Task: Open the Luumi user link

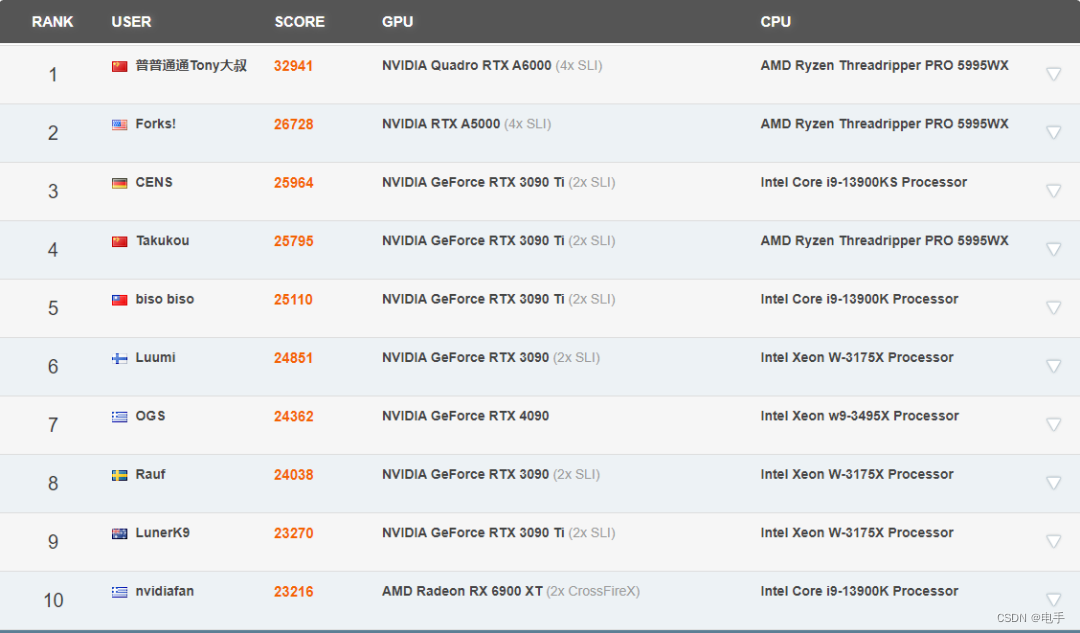Action: (x=156, y=357)
